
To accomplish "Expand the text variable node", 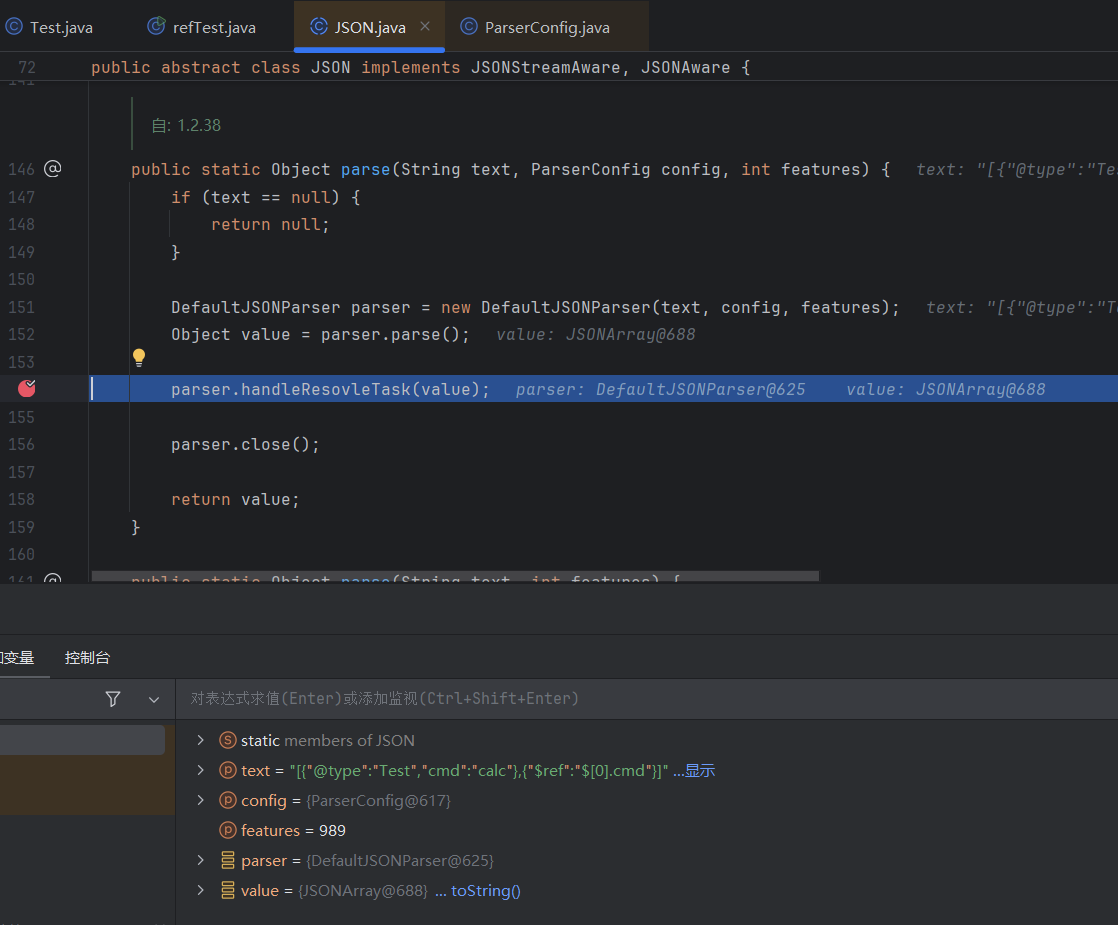I will (201, 770).
